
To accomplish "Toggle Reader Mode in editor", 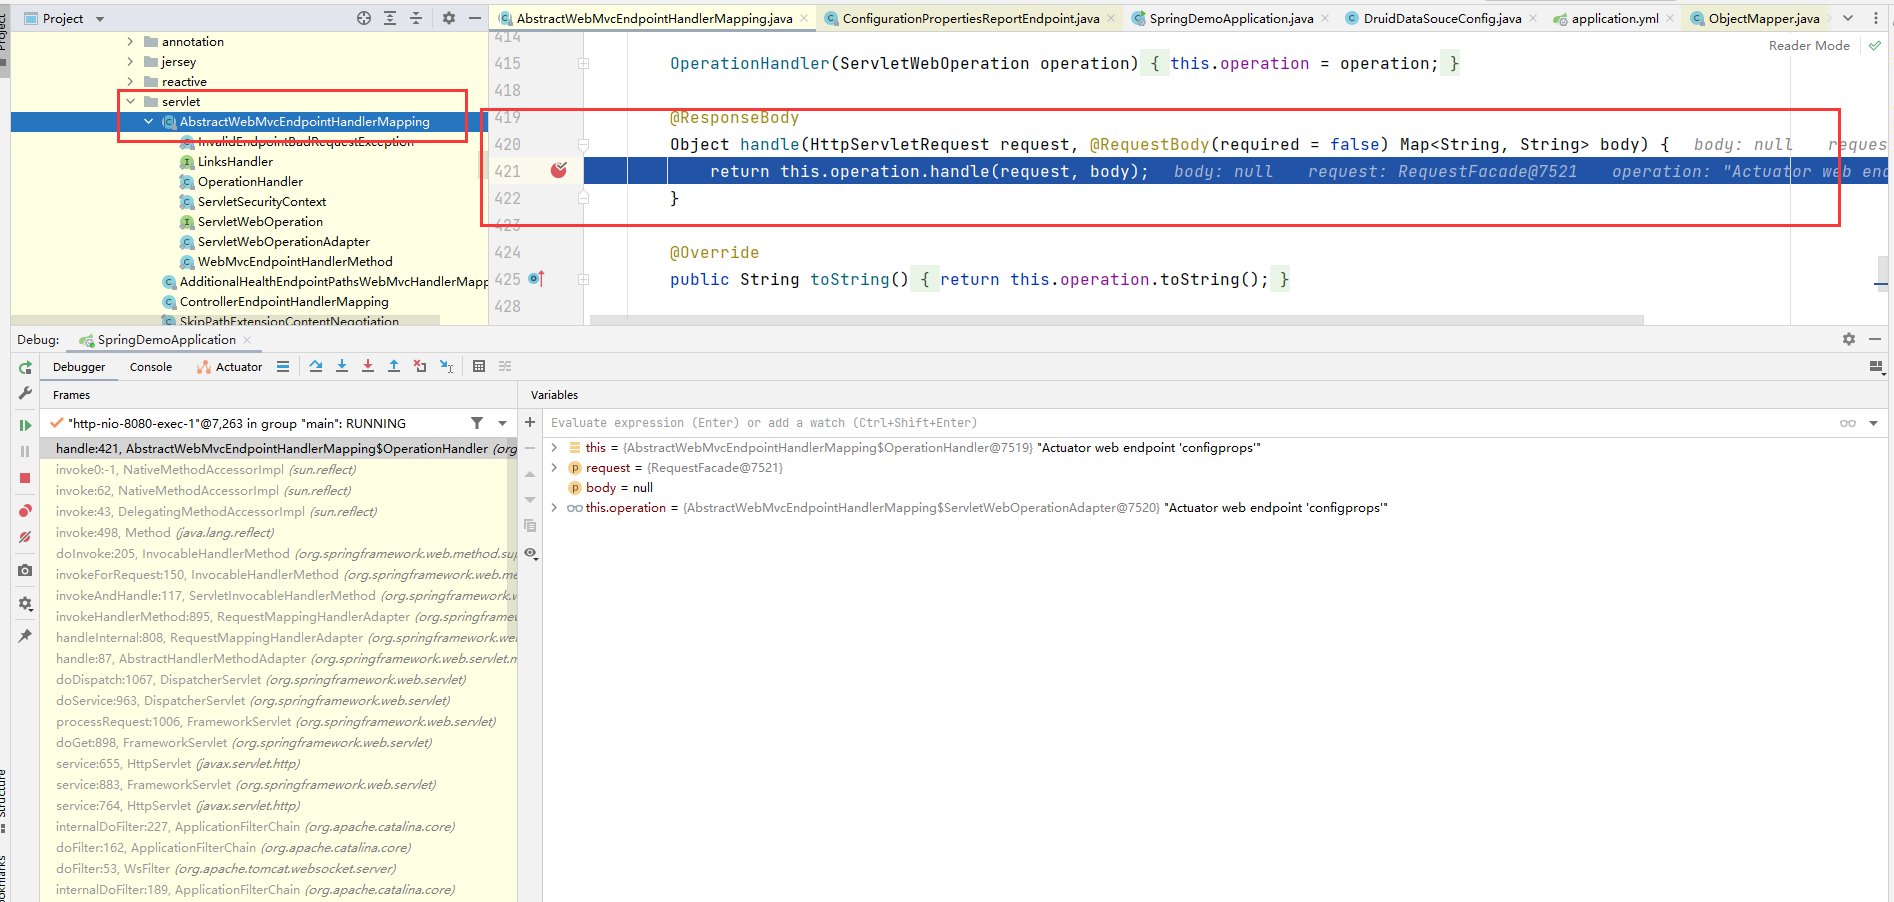I will point(1809,46).
